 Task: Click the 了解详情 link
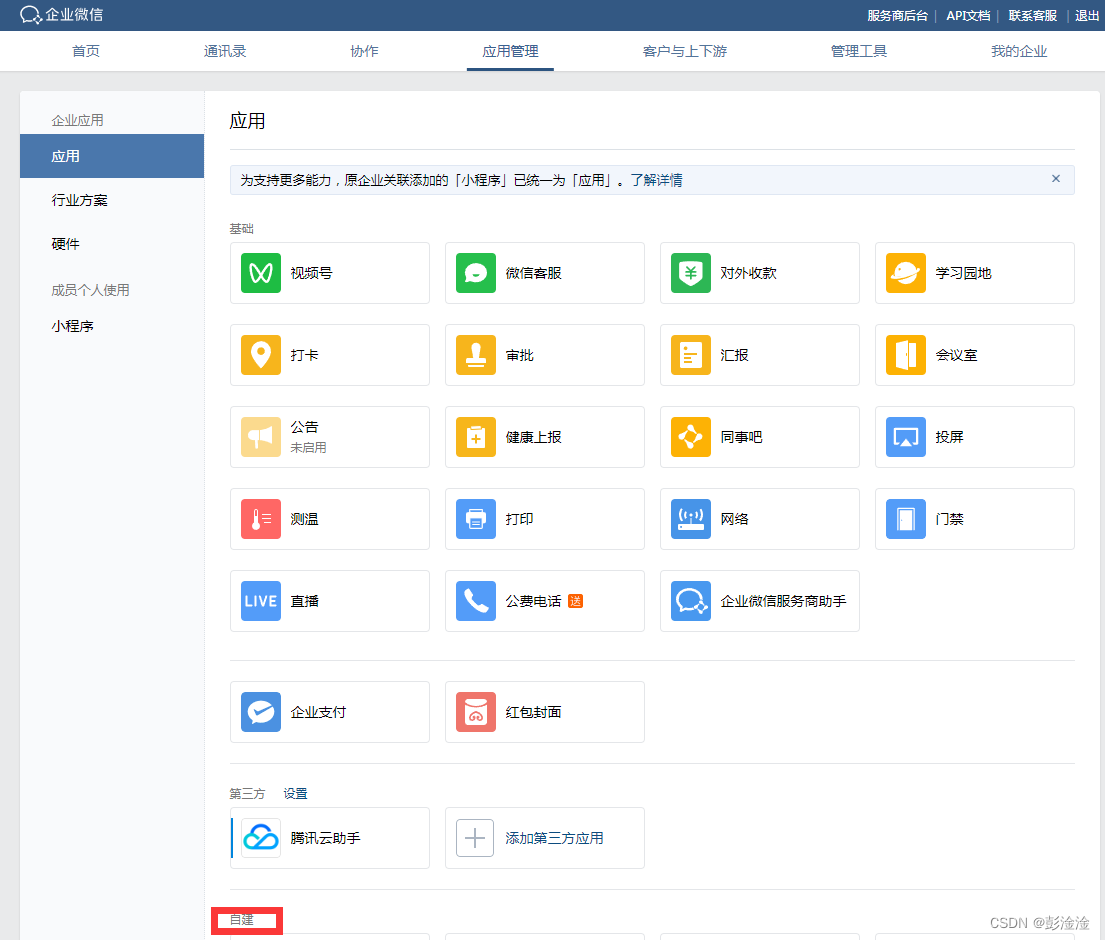(656, 180)
